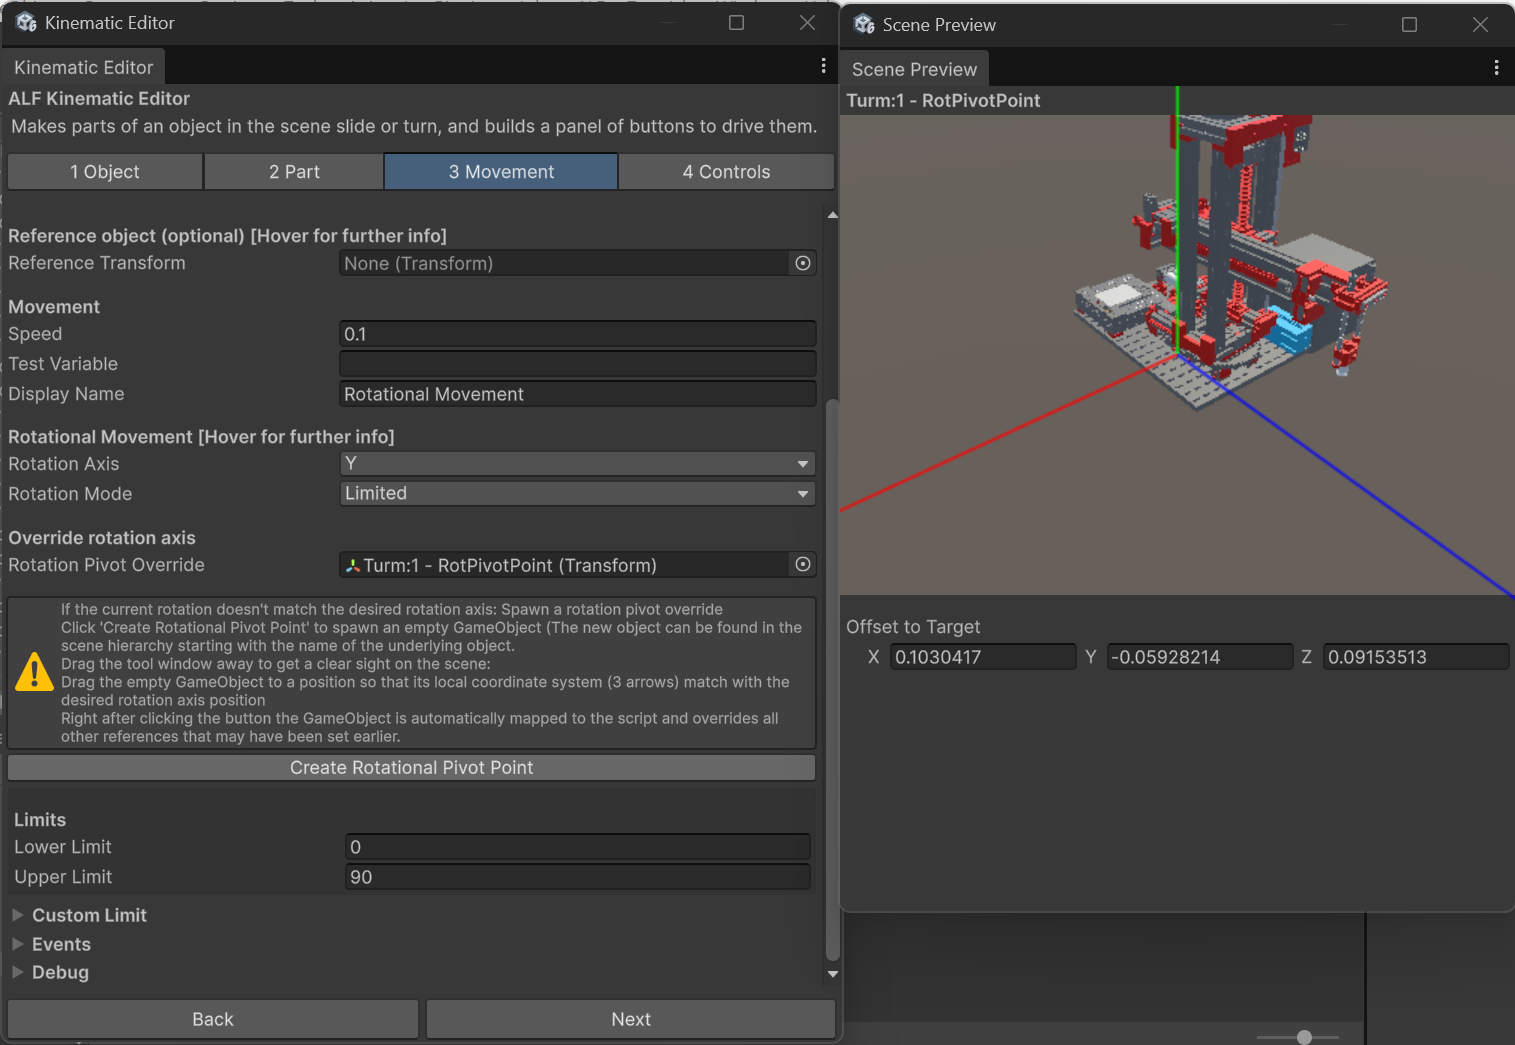
Task: Click the Speed input field
Action: coord(578,334)
